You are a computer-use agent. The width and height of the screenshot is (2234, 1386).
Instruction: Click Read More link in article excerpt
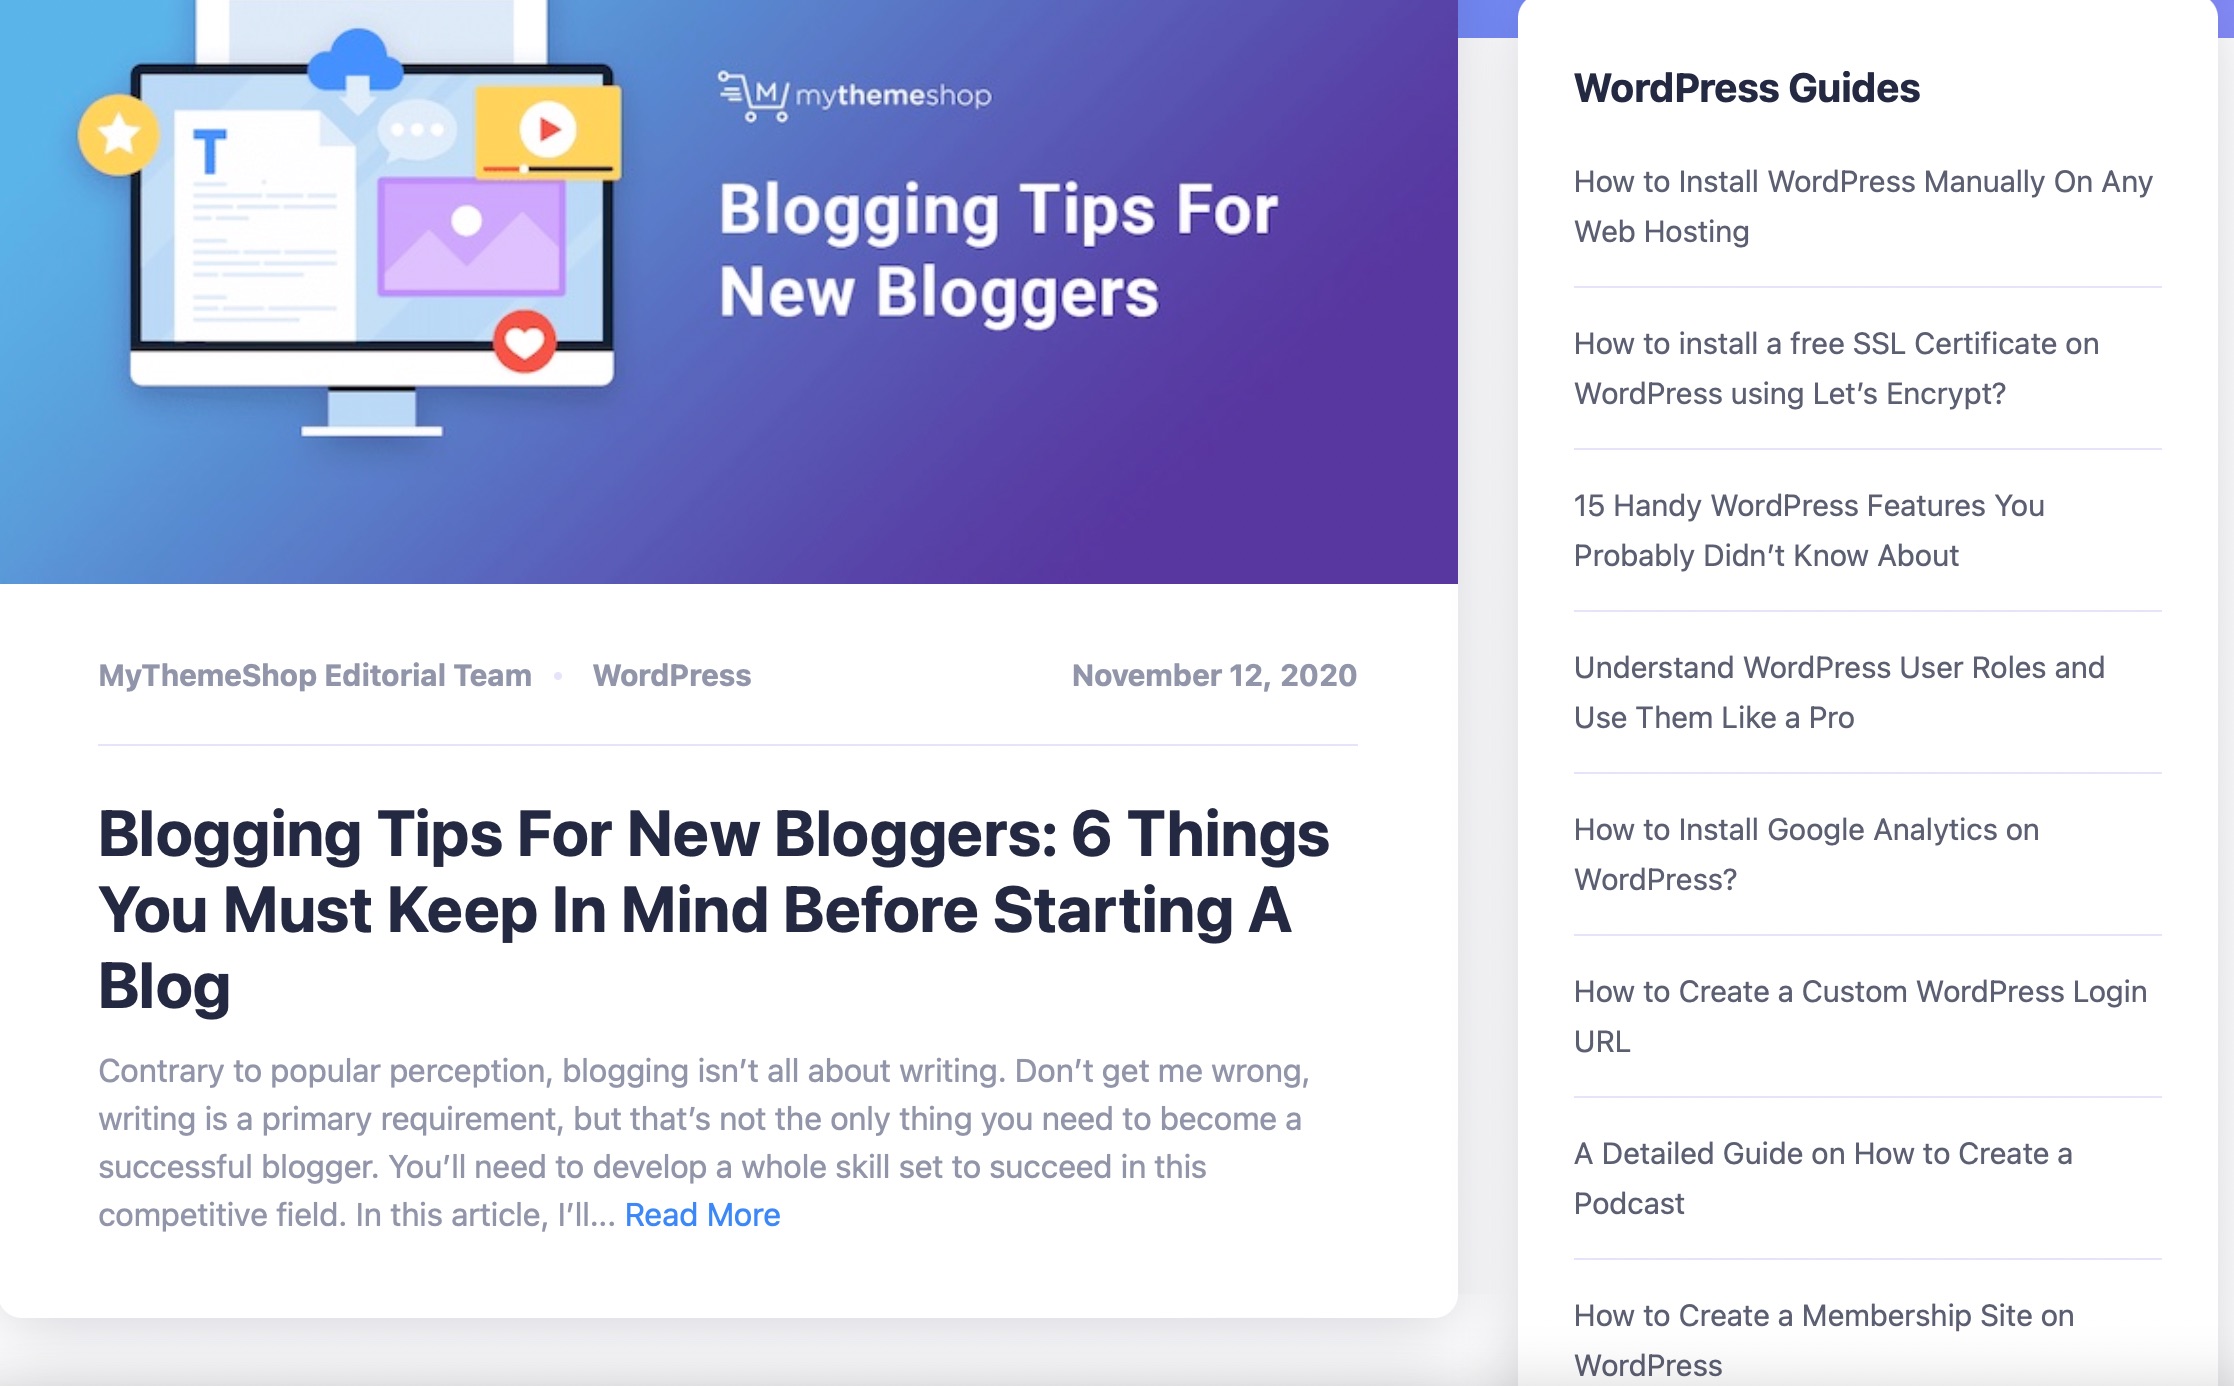tap(701, 1214)
